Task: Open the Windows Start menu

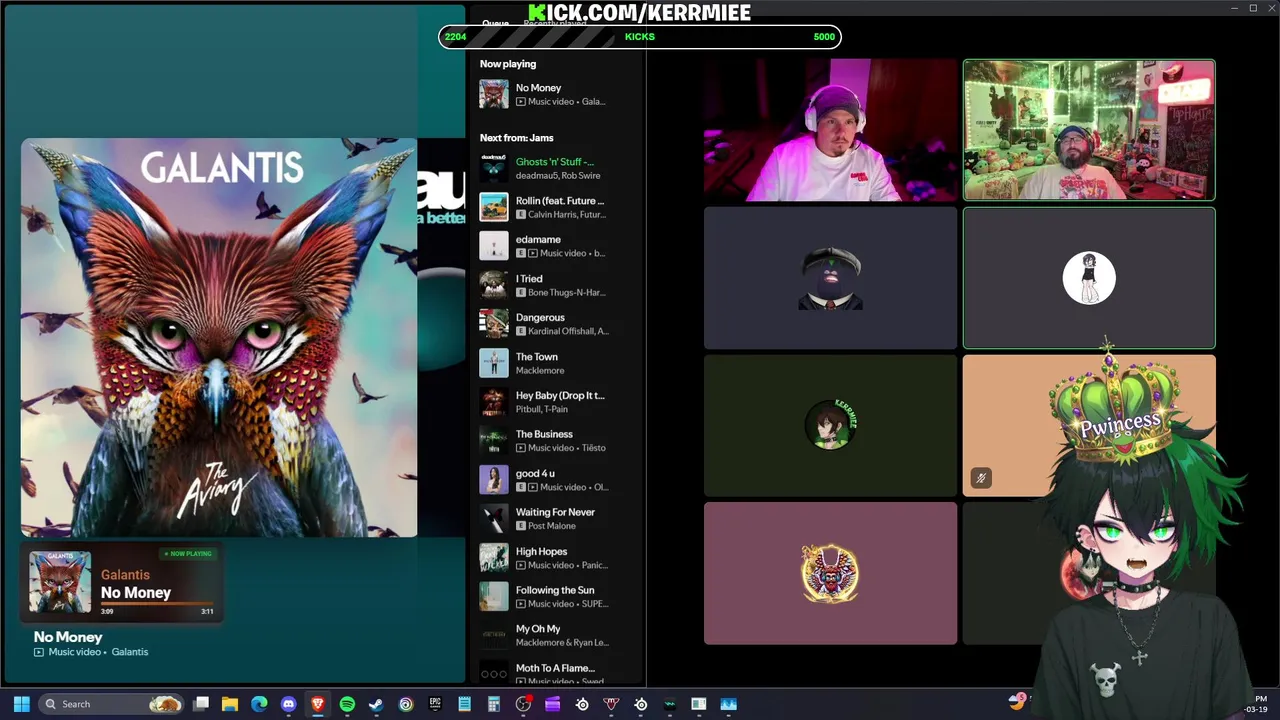Action: tap(21, 704)
